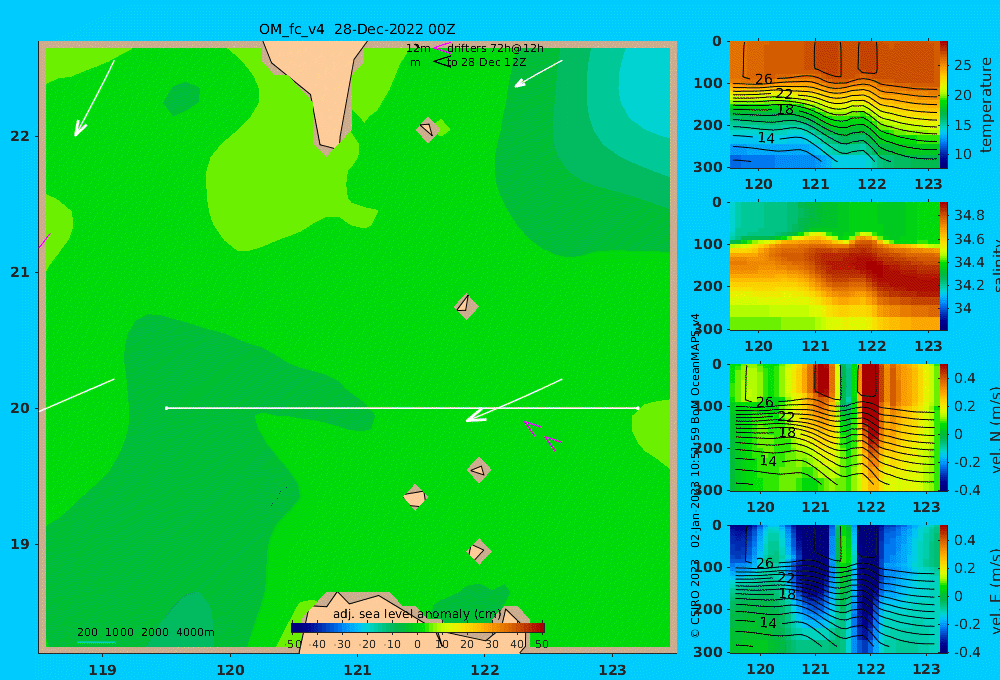
Task: Click the 'adj. sea level anomaly (cm)' label
Action: [417, 614]
